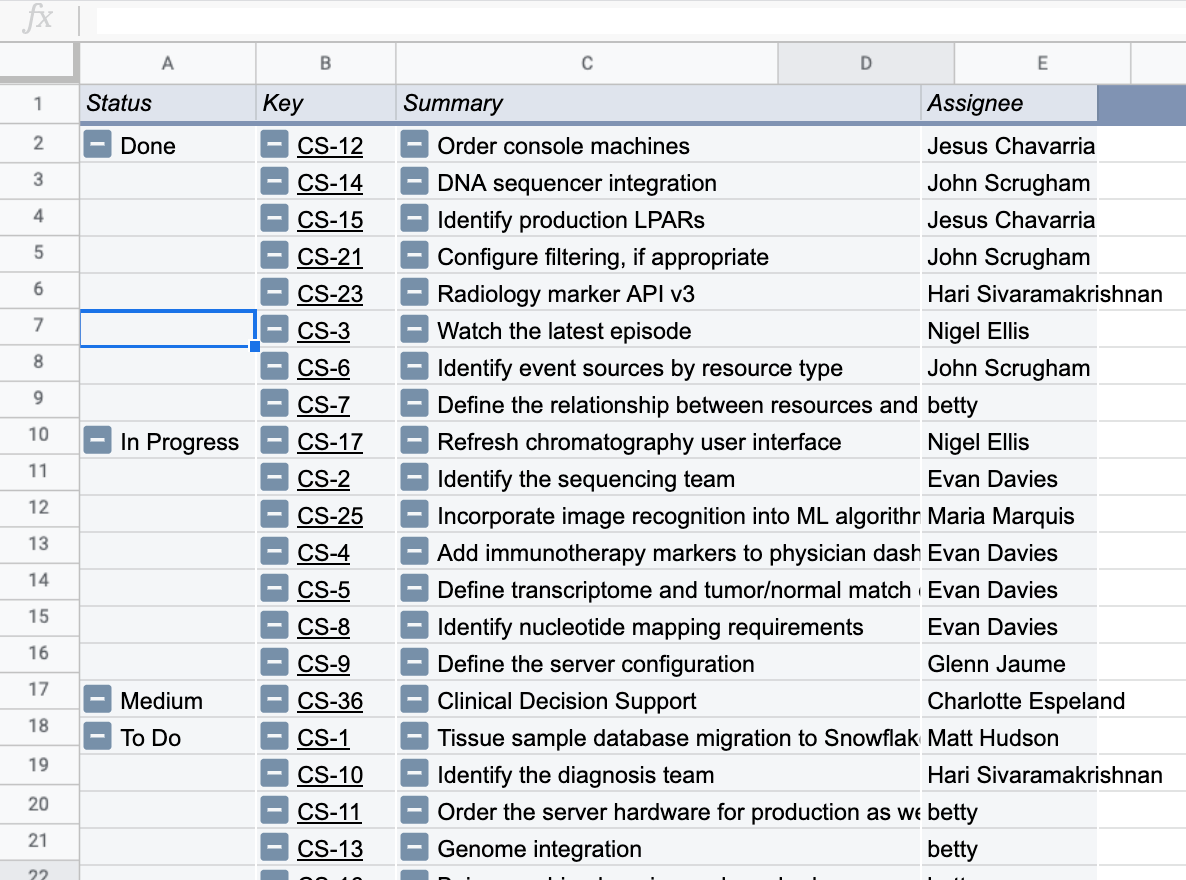This screenshot has width=1186, height=880.
Task: Open the CS-36 issue link
Action: tap(330, 701)
